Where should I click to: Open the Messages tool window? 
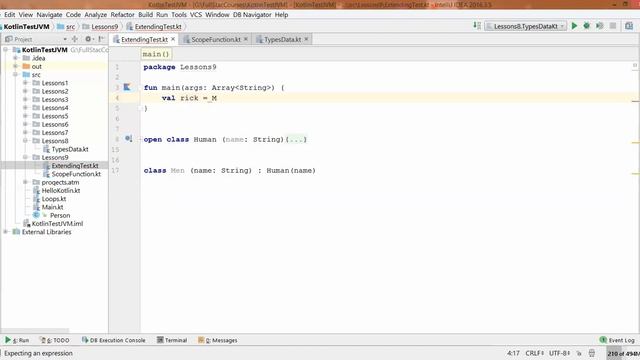[x=218, y=340]
